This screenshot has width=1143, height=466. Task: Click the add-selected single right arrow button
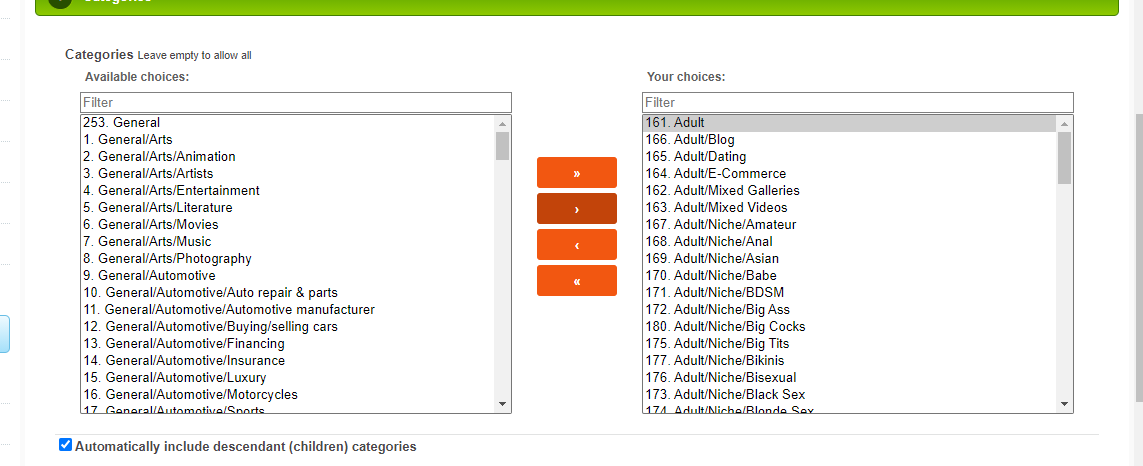577,209
